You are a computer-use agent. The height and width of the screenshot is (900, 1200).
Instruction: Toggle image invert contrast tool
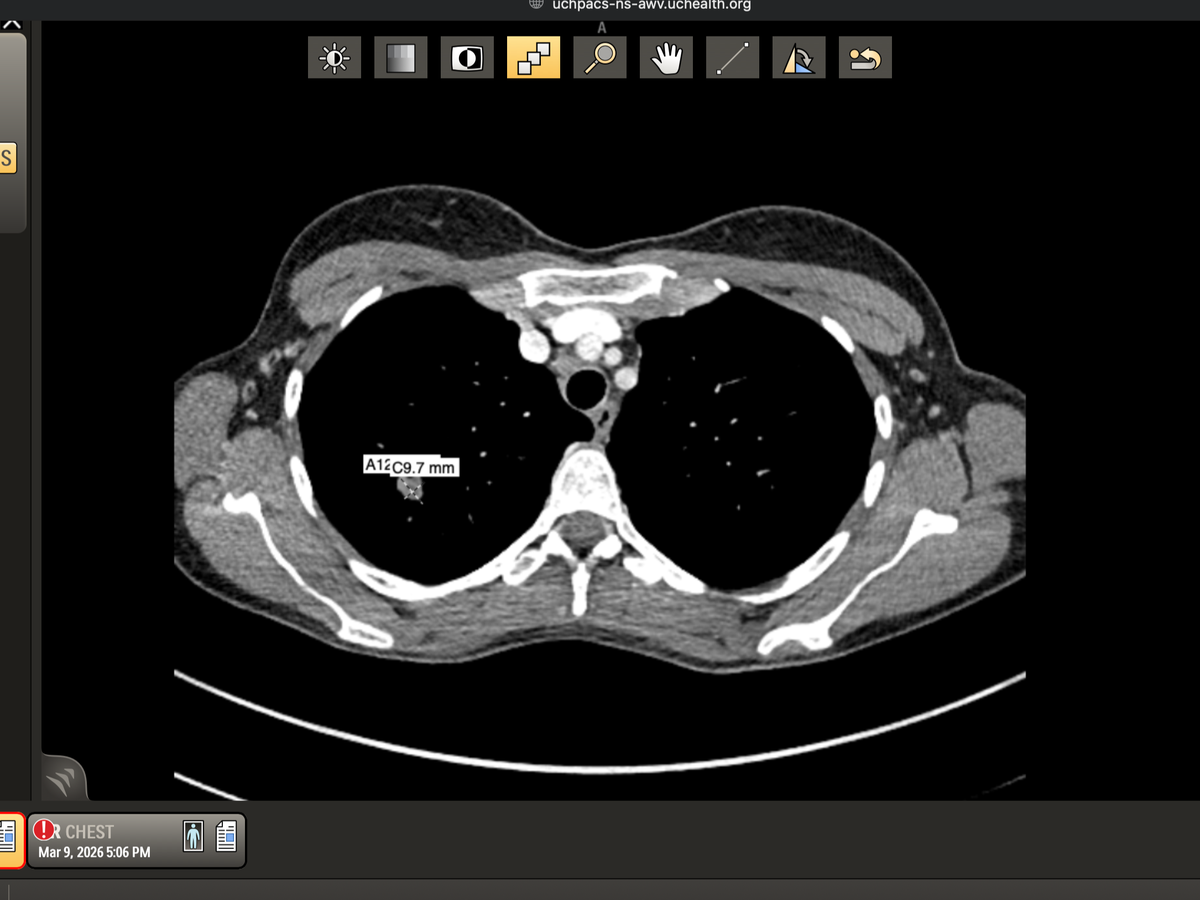467,58
